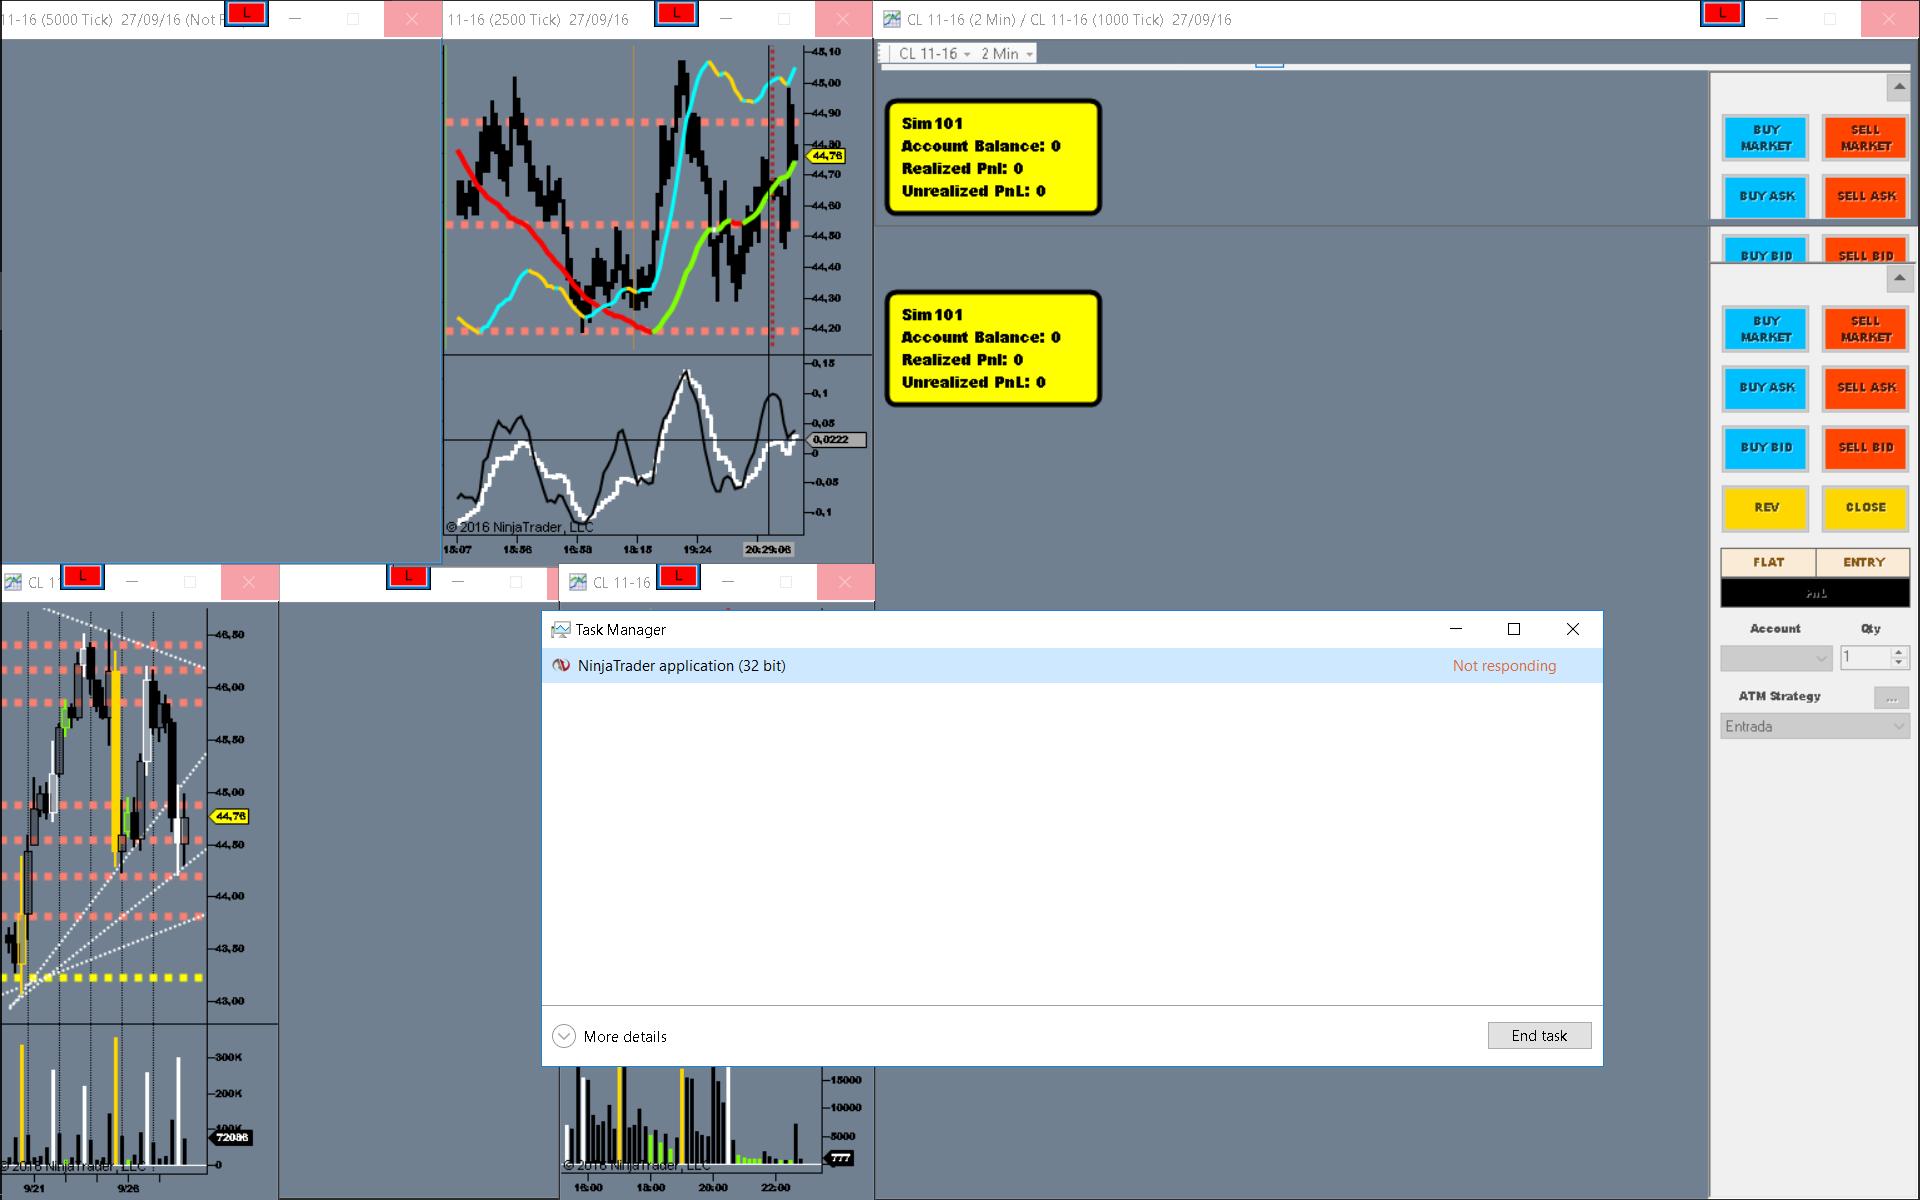The width and height of the screenshot is (1920, 1200).
Task: Click the yellow 44,76 price marker on the 2500 Tick chart
Action: pyautogui.click(x=827, y=156)
